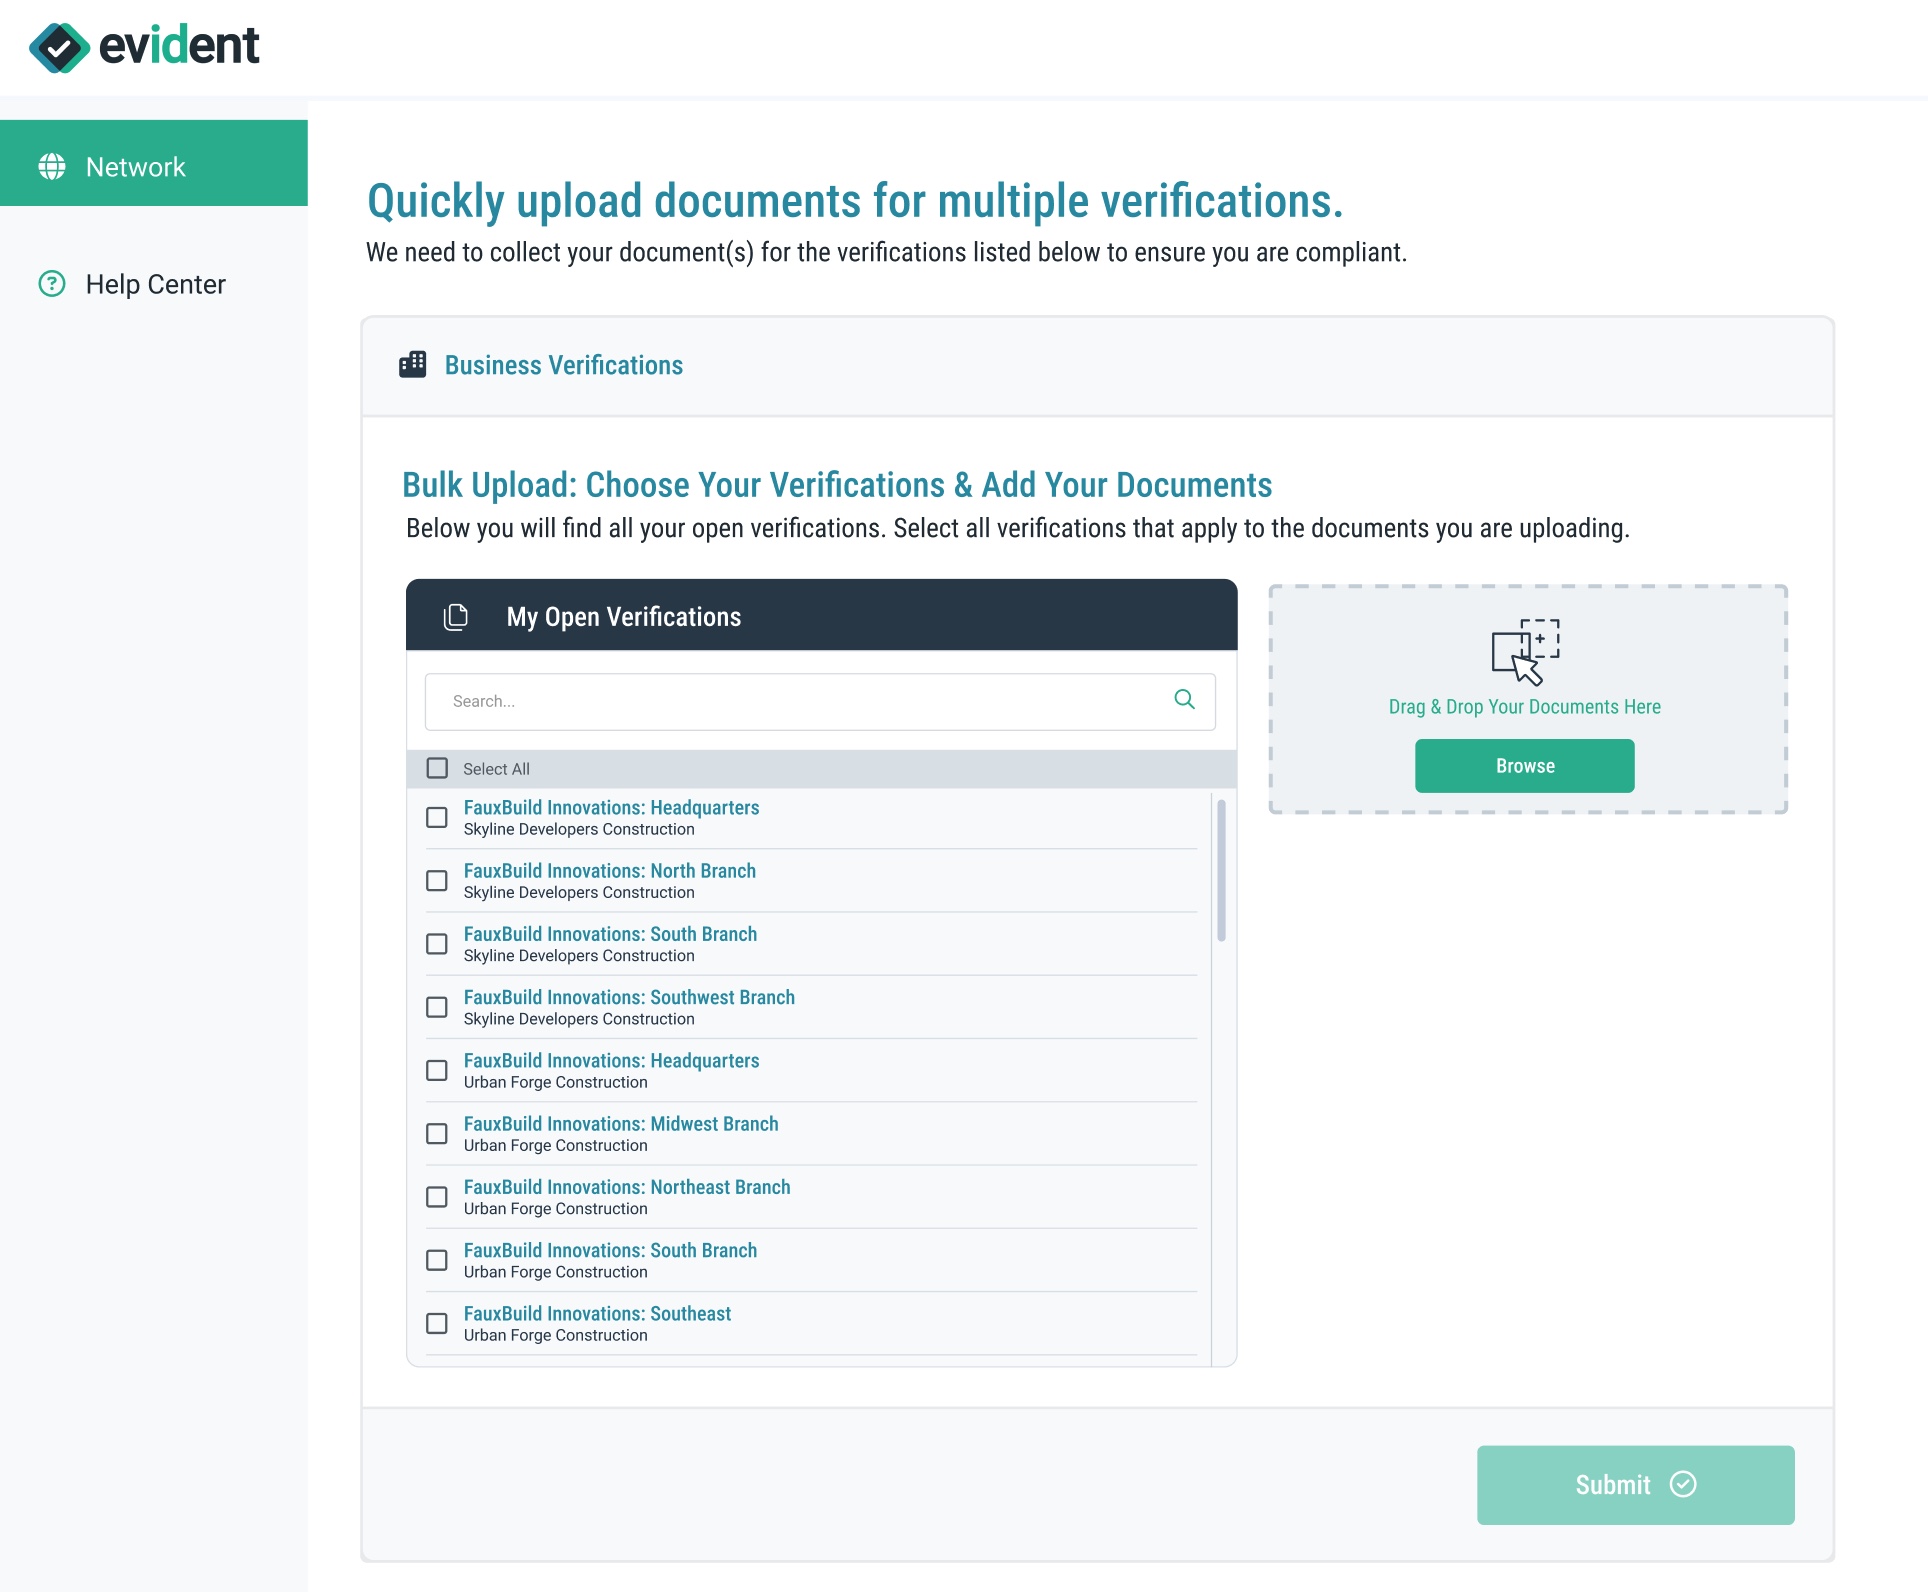Screen dimensions: 1928x1592
Task: Open the Network section in the sidebar
Action: pos(136,166)
